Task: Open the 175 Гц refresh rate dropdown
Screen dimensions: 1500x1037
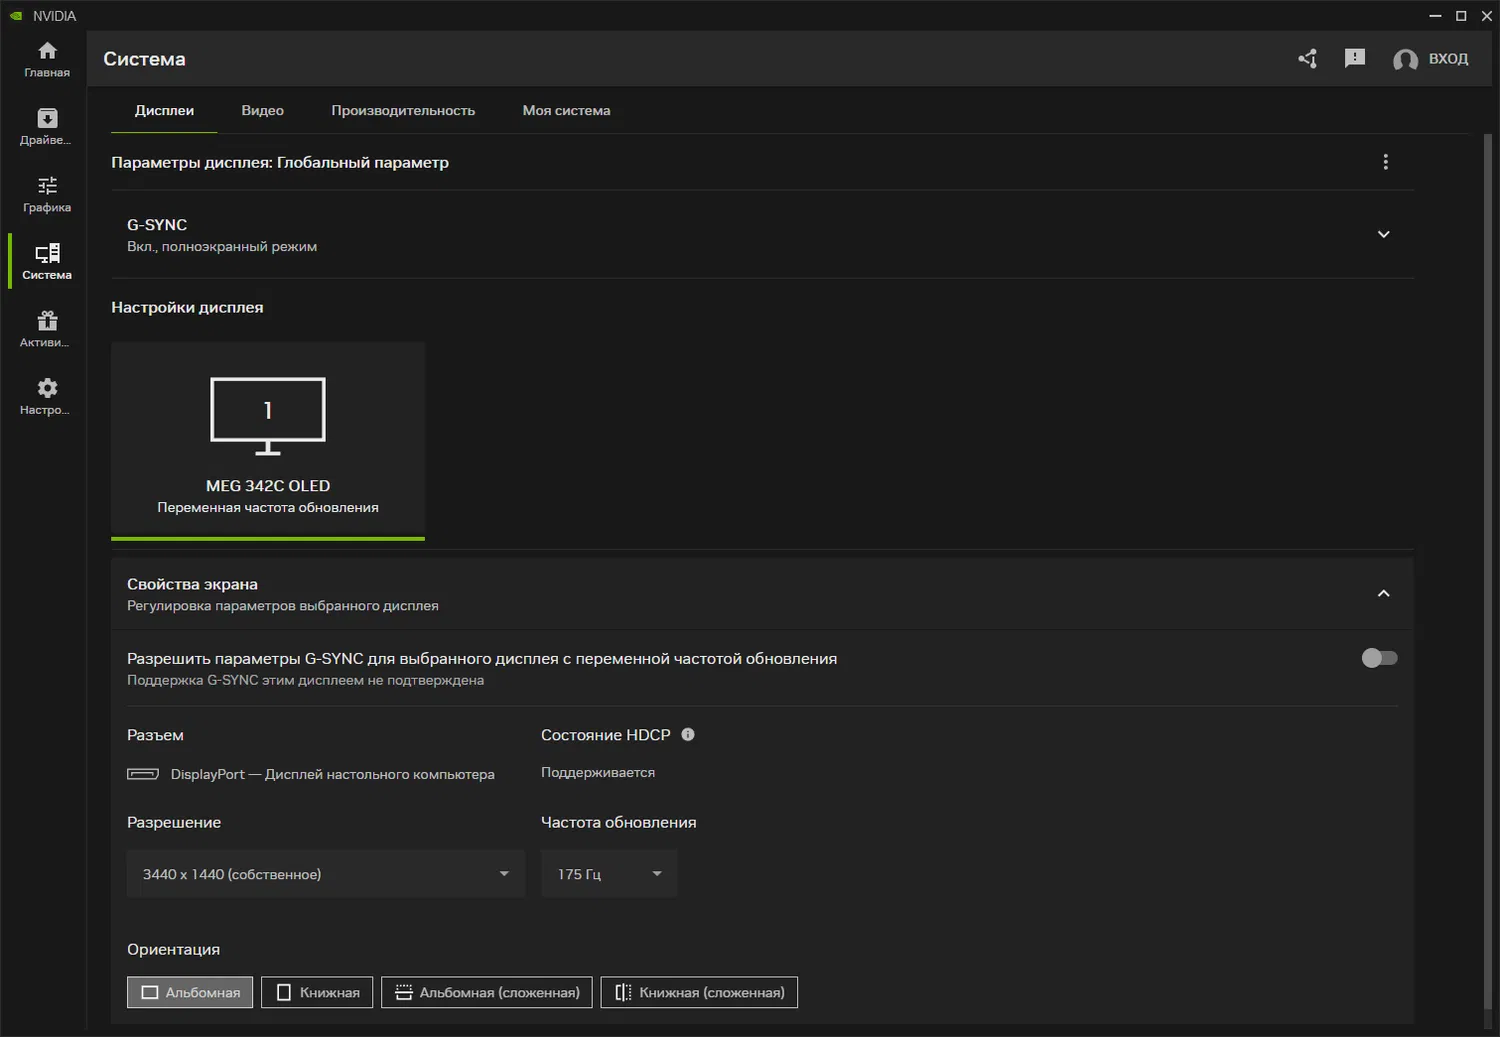Action: pos(609,874)
